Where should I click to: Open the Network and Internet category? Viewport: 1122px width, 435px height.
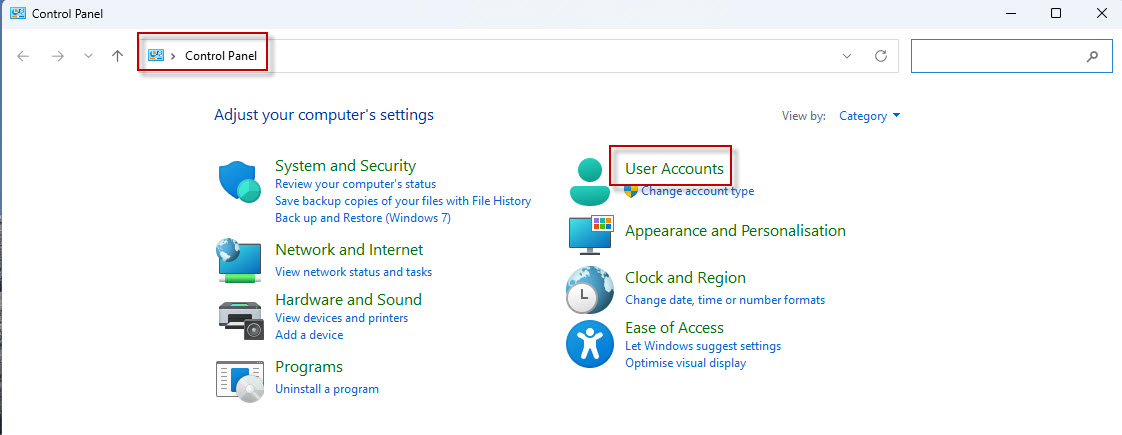[x=349, y=250]
